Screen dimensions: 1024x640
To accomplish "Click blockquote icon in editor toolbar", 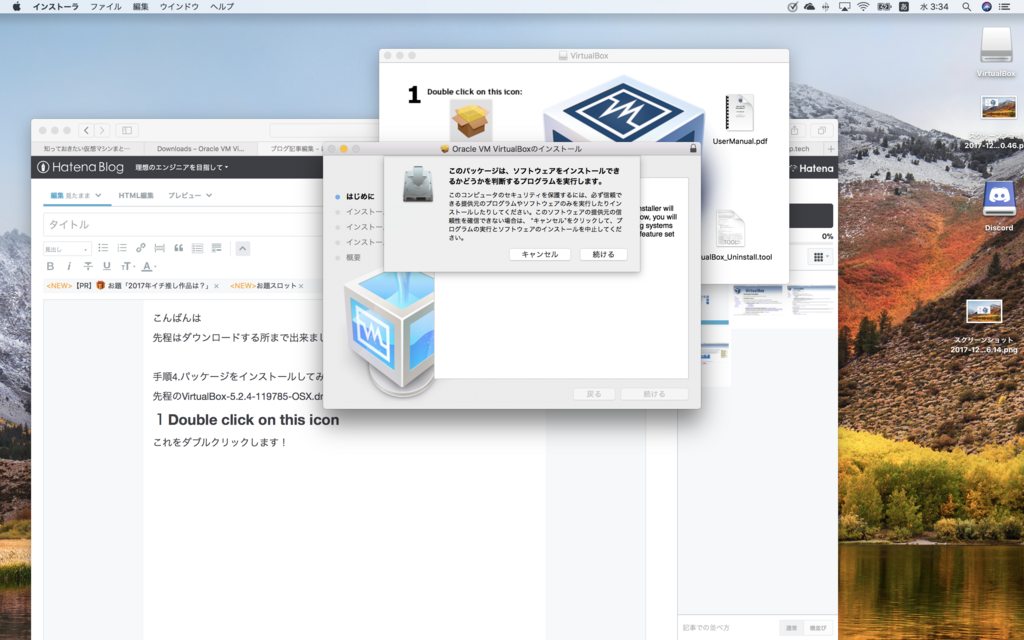I will tap(178, 248).
